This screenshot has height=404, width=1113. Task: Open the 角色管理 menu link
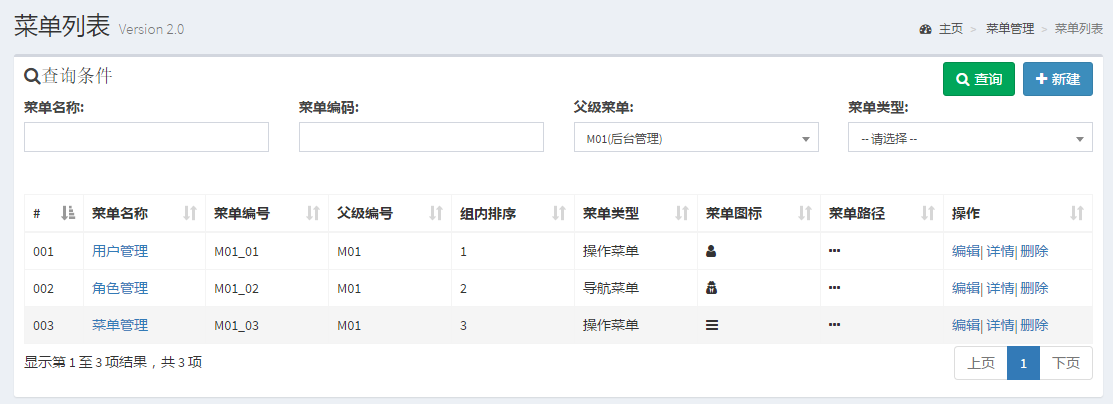[120, 288]
